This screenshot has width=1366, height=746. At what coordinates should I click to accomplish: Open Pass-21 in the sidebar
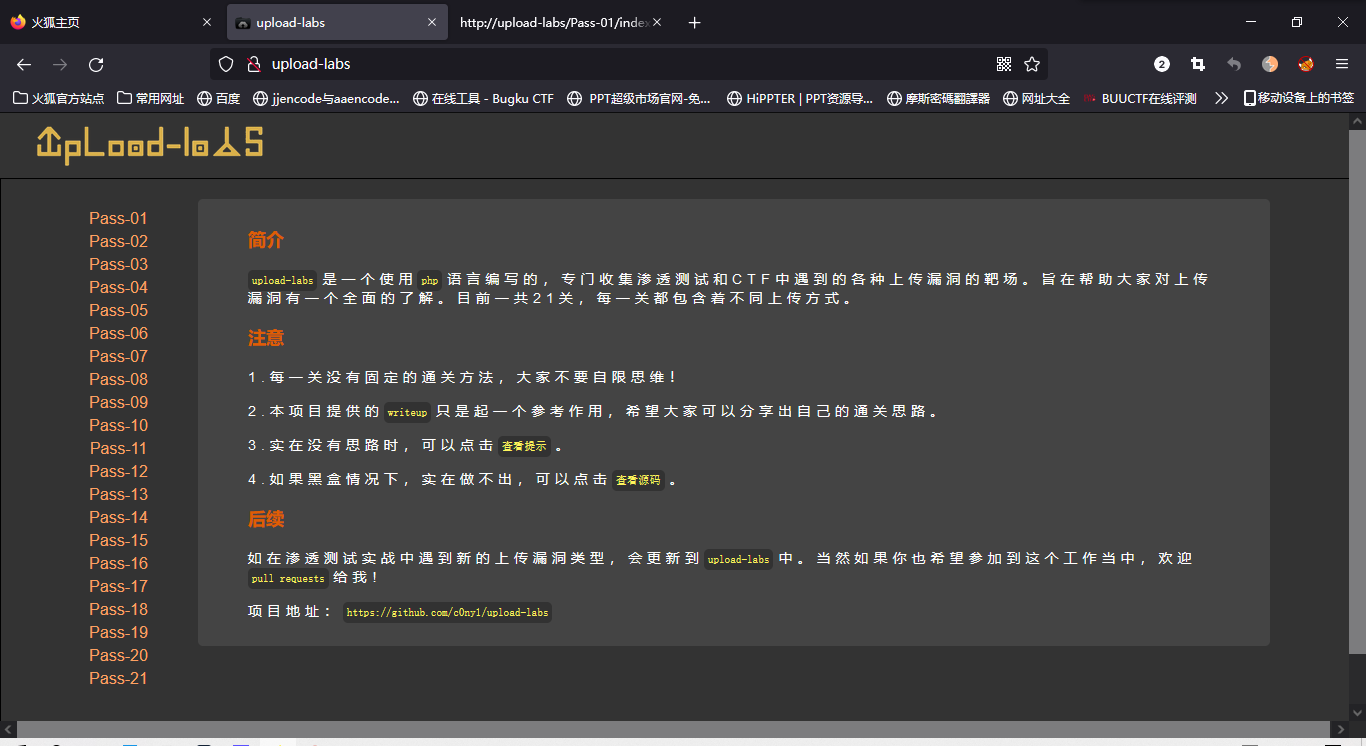coord(118,678)
